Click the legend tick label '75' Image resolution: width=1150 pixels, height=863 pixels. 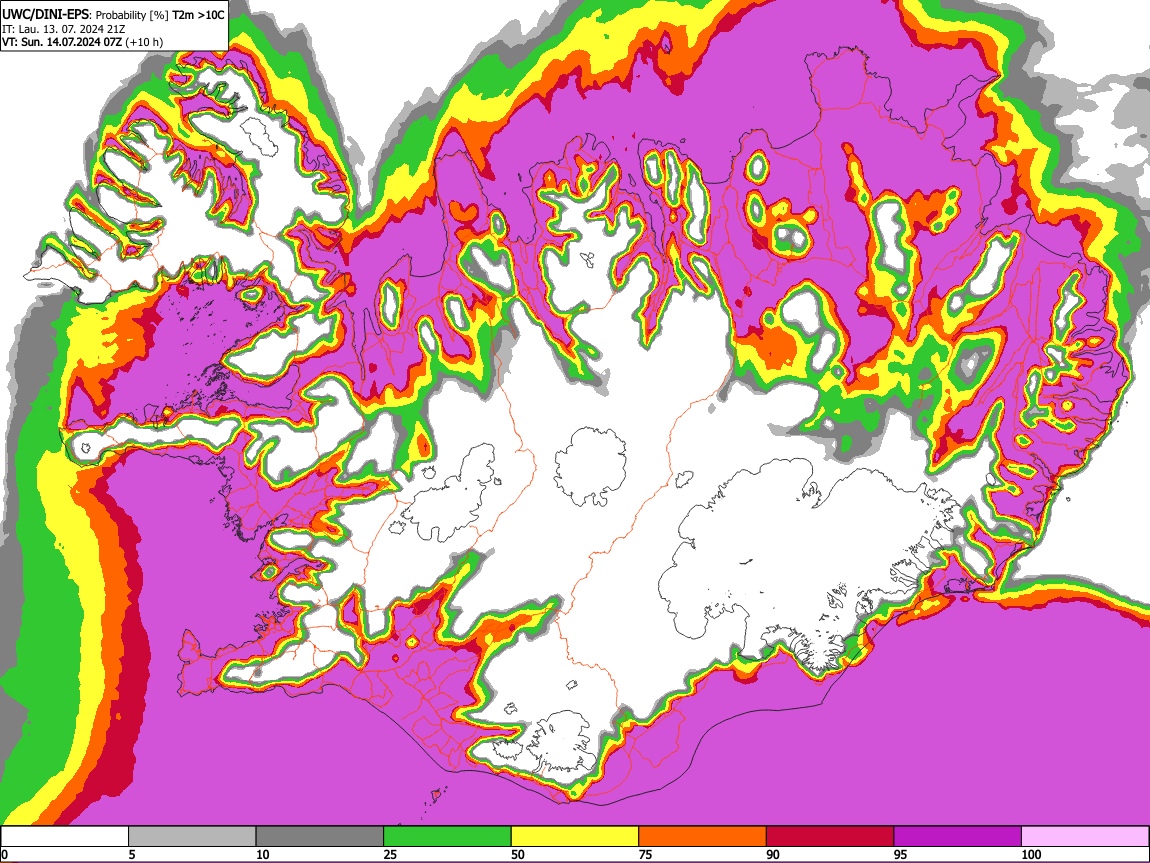[x=645, y=854]
